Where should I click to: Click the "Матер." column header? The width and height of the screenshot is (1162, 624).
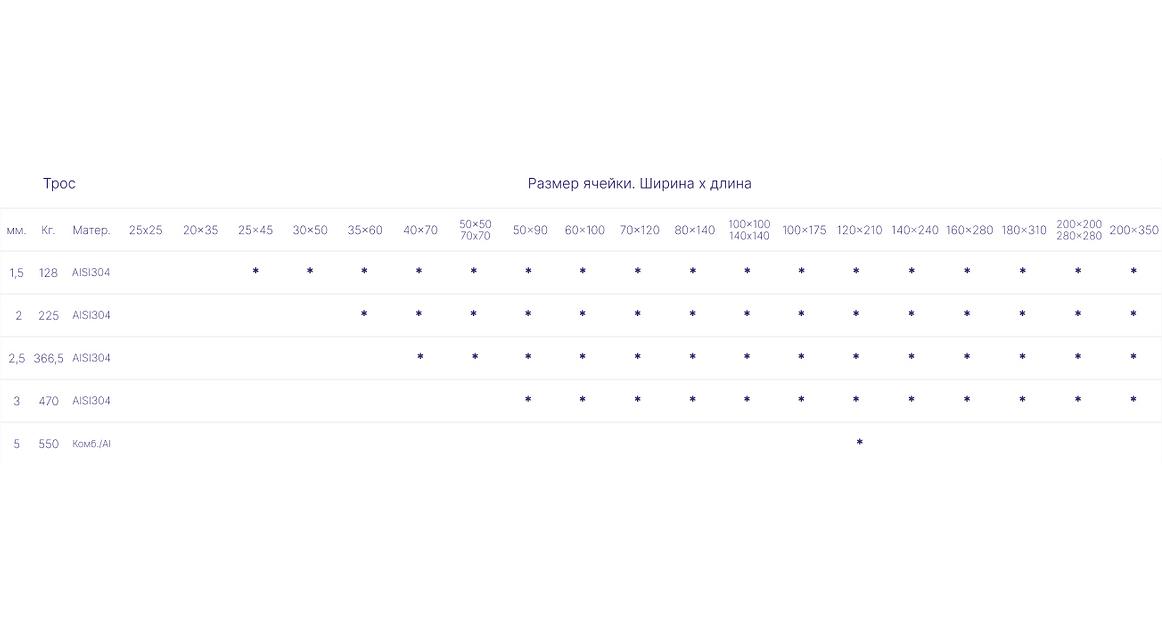pos(91,230)
